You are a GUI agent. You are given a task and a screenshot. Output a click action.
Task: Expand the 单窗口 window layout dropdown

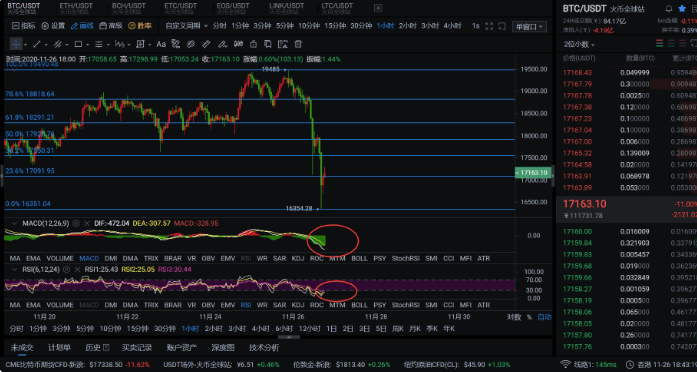pos(529,27)
